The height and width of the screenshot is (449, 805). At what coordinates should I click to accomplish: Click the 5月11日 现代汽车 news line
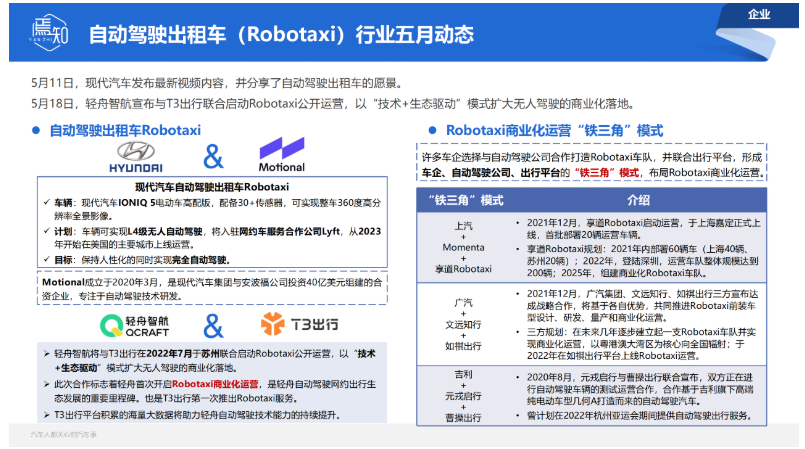click(x=217, y=83)
